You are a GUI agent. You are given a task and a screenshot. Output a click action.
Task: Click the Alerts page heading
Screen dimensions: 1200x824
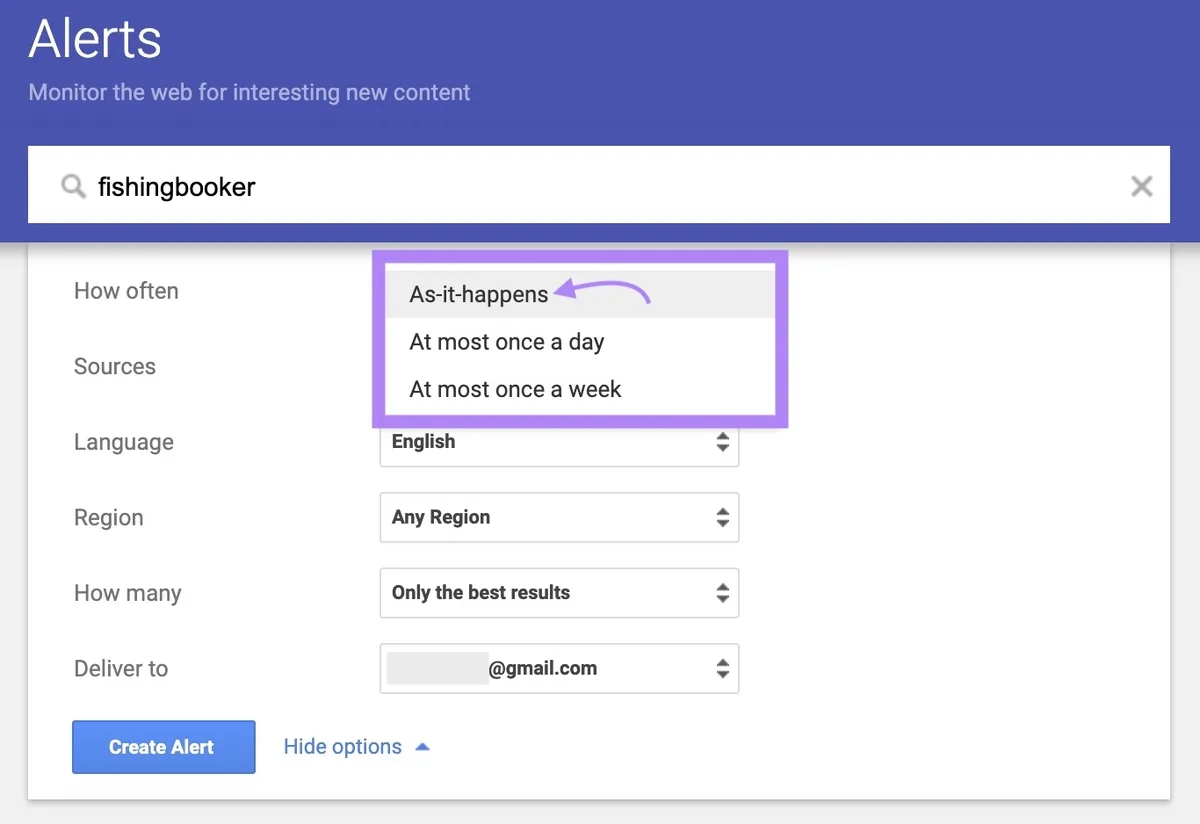95,40
